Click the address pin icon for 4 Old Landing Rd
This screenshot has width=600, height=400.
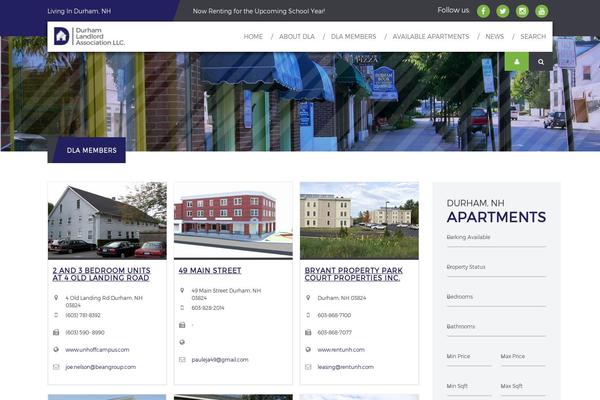pos(56,298)
